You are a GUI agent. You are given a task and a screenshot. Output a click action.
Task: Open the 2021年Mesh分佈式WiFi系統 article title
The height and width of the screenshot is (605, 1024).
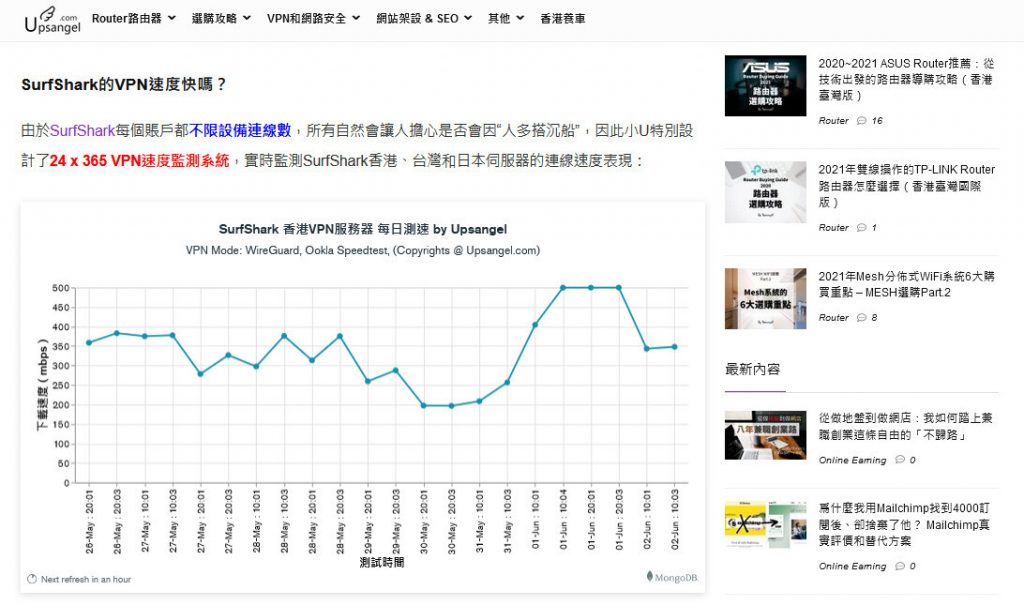pos(906,284)
